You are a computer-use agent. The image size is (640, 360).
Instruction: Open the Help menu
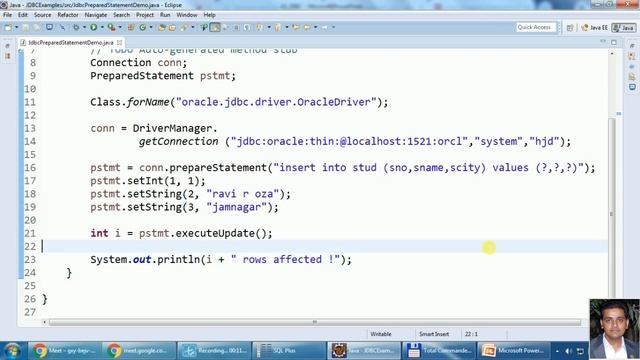coord(209,15)
